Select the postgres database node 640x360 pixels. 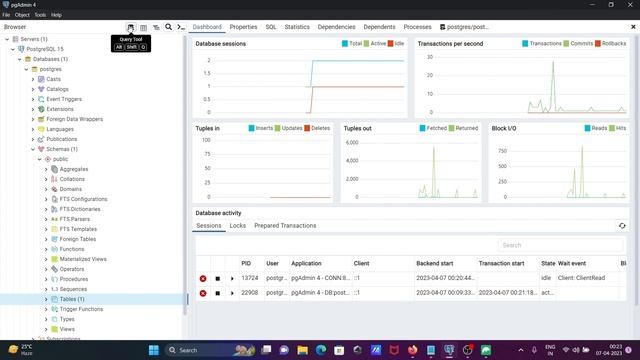pyautogui.click(x=50, y=69)
